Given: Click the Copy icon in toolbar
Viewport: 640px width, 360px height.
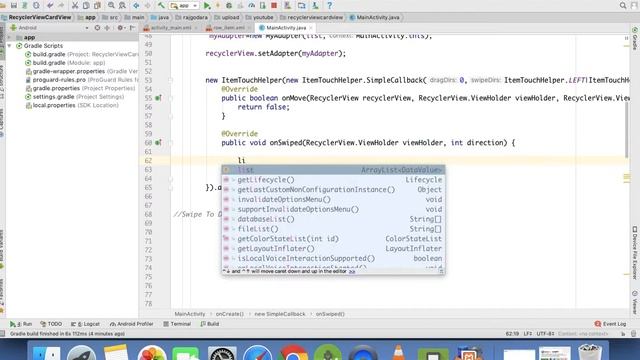Looking at the screenshot, I should pos(86,5).
